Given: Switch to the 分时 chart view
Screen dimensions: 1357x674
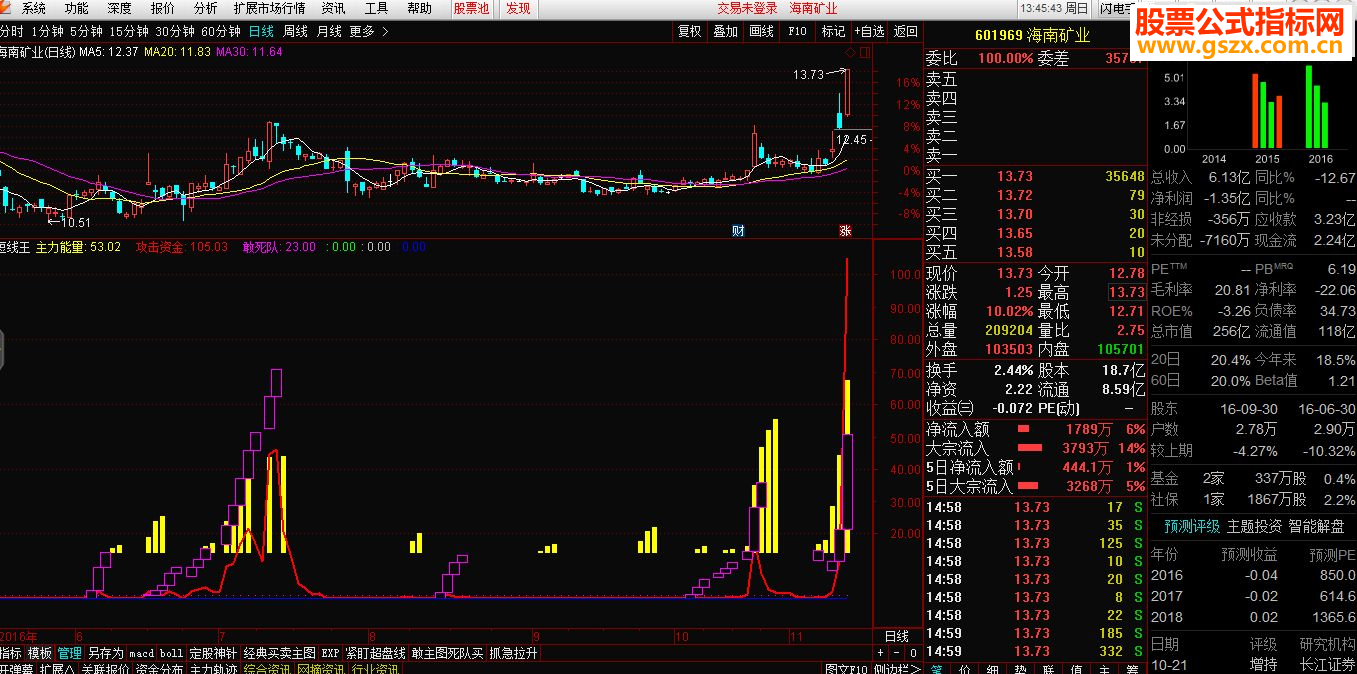Looking at the screenshot, I should 11,31.
